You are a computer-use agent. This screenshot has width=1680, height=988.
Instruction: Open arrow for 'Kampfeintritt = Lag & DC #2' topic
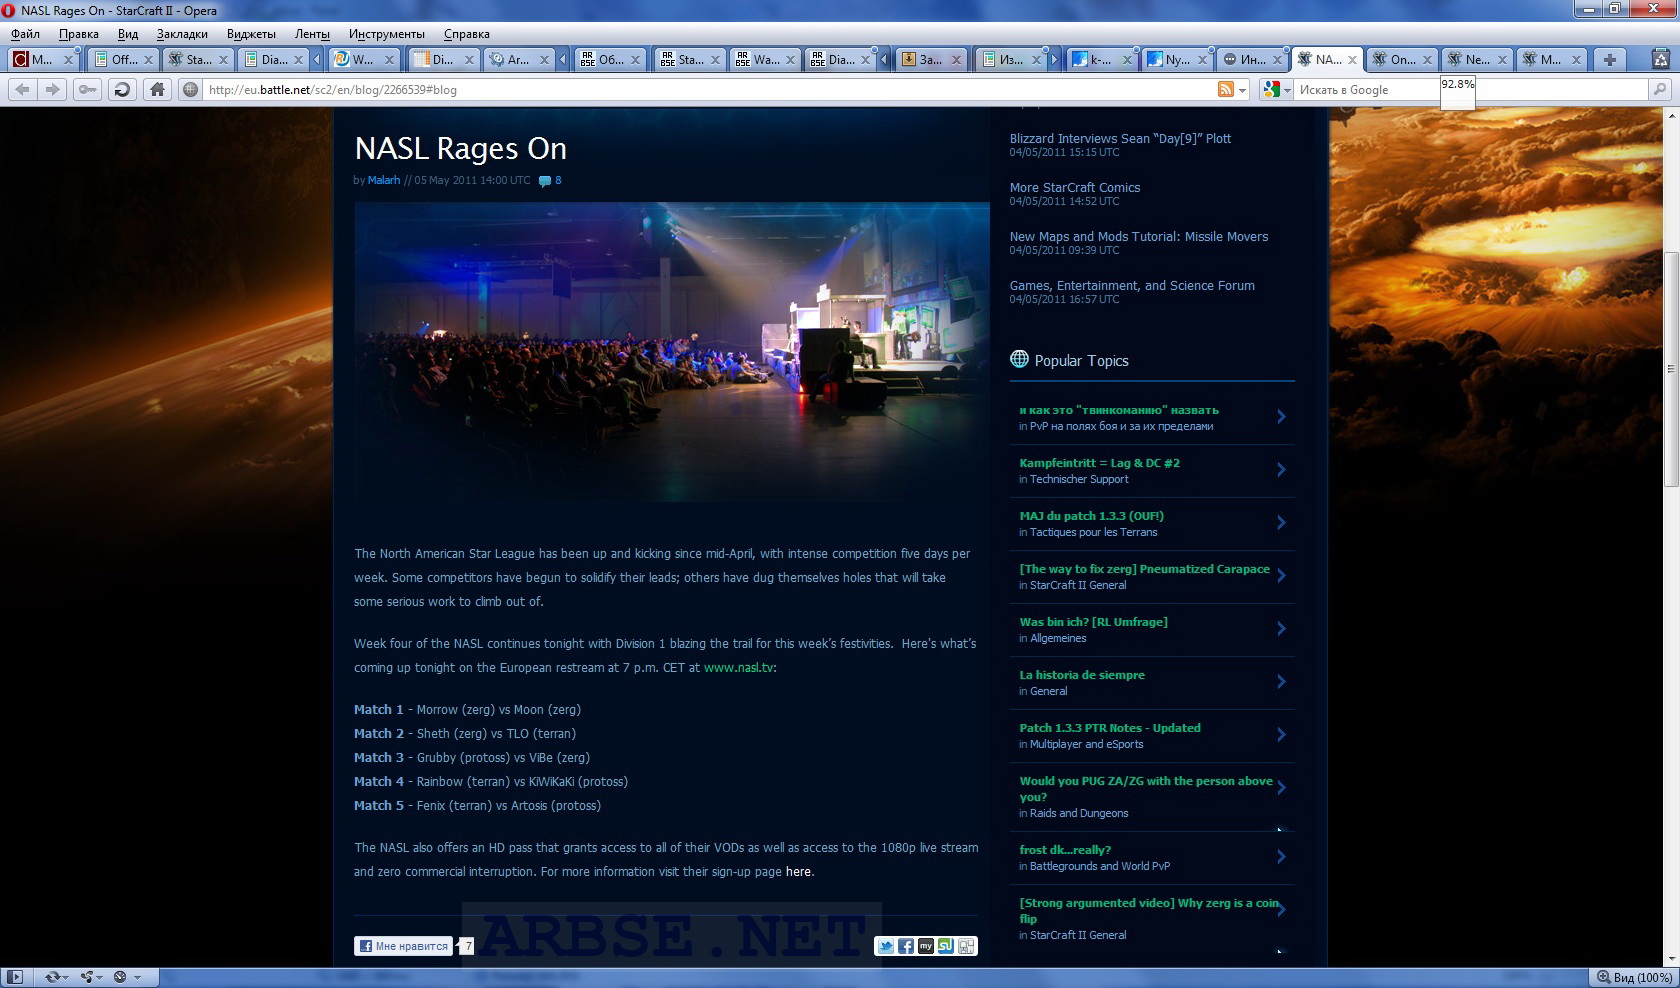tap(1281, 470)
